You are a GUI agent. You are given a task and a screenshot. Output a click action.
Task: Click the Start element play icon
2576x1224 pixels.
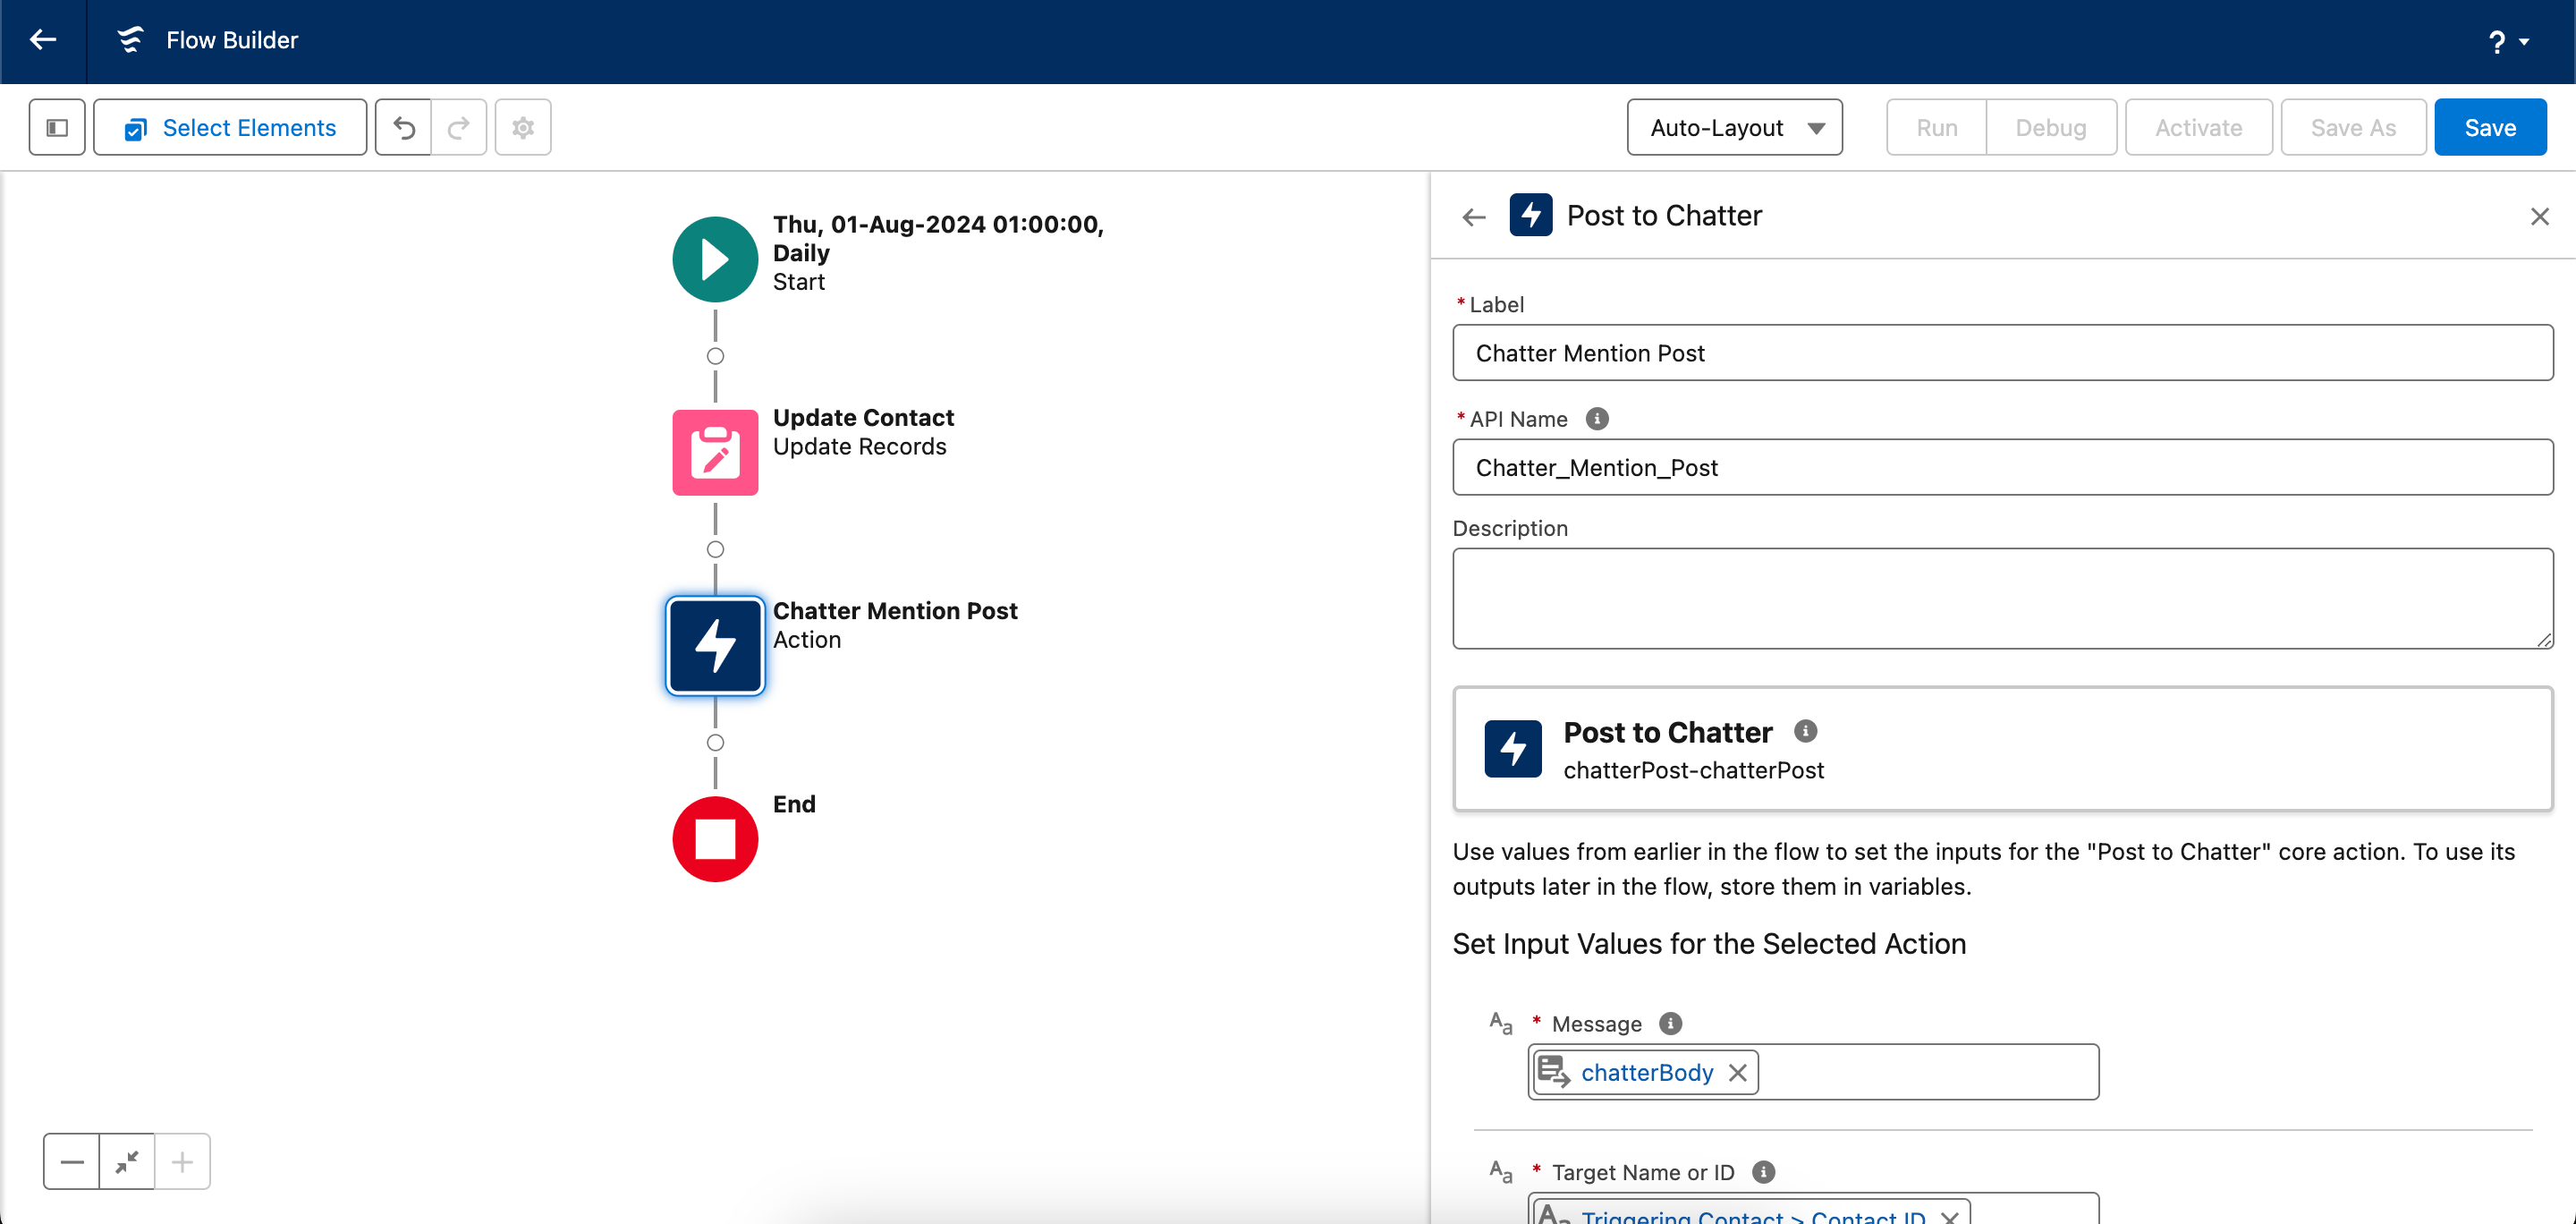click(x=715, y=259)
